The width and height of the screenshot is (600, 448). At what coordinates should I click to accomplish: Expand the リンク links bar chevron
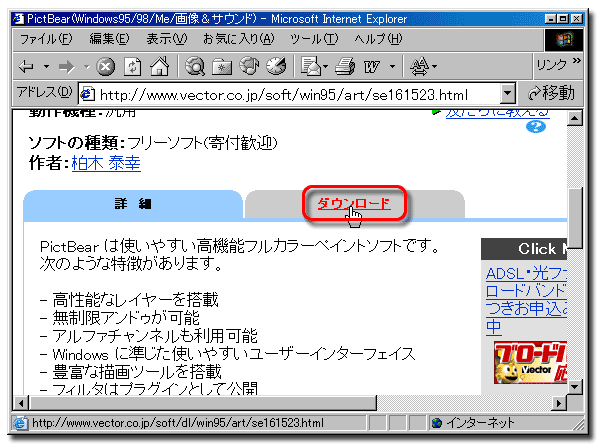[576, 61]
